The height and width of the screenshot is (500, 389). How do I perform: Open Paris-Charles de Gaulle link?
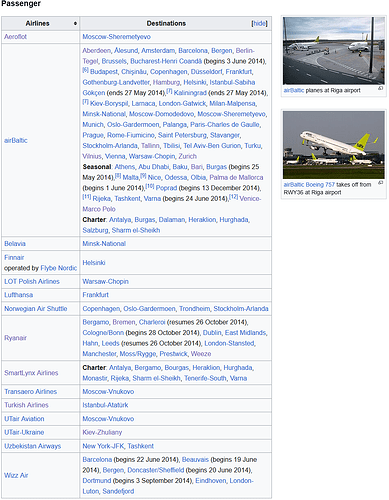[225, 125]
